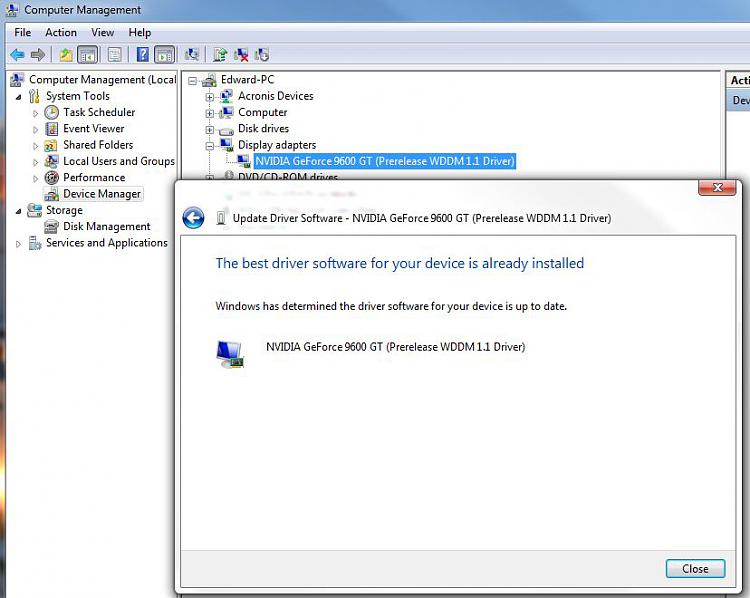Image resolution: width=750 pixels, height=598 pixels.
Task: Click the Back arrow in the toolbar
Action: tap(17, 55)
